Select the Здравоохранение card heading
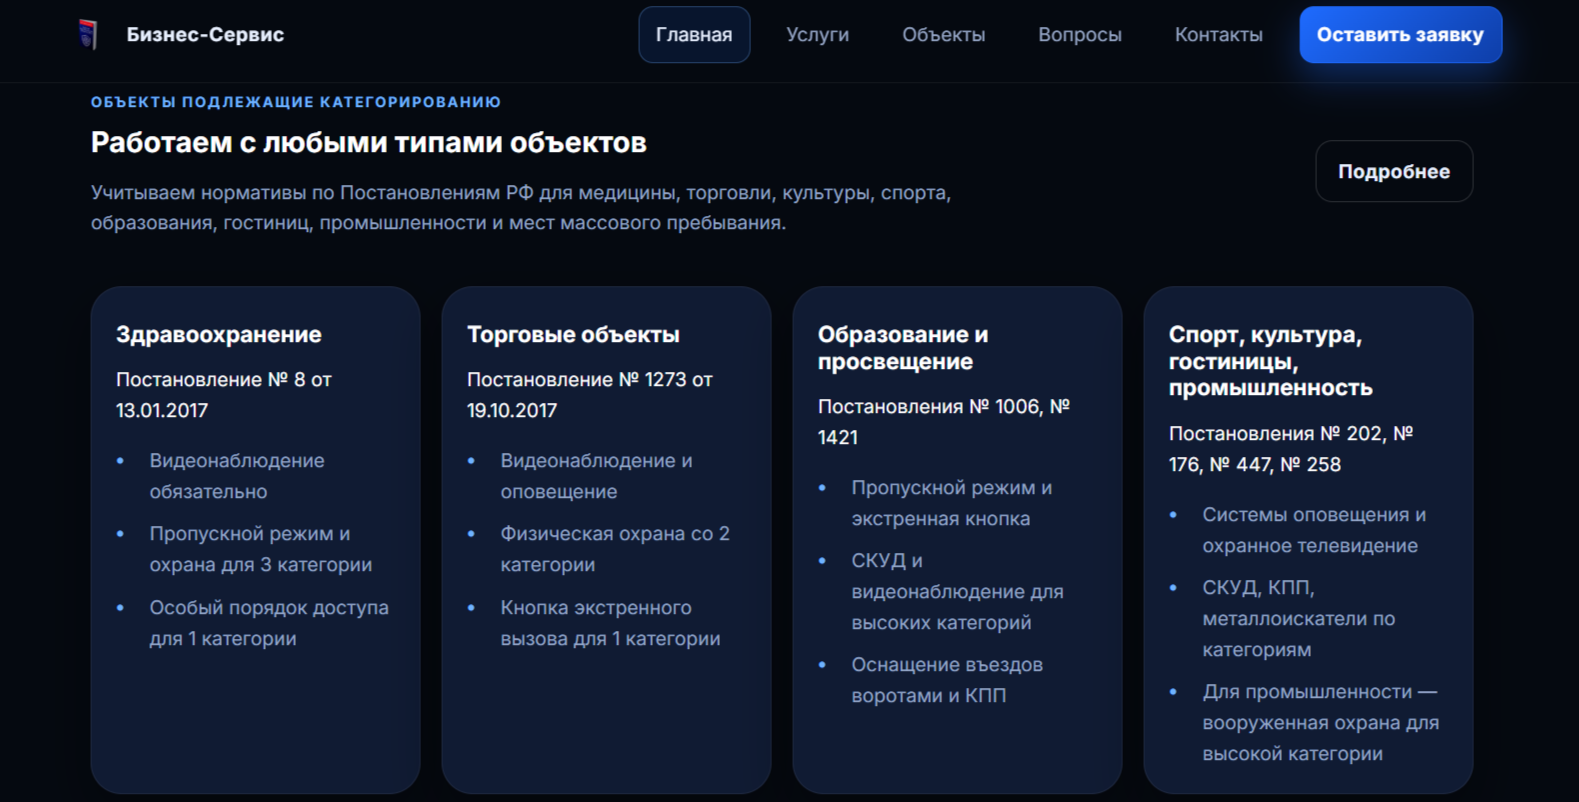The image size is (1579, 802). pos(219,334)
